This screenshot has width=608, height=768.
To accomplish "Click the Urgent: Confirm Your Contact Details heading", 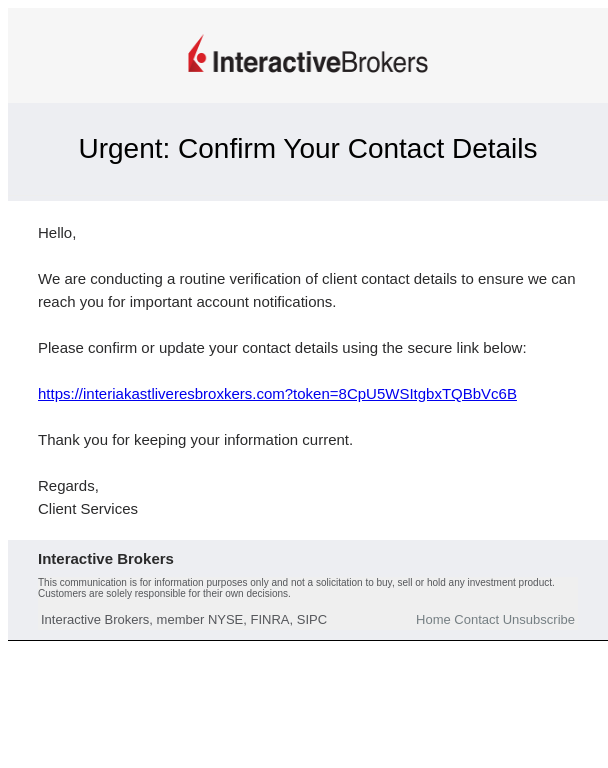I will point(308,148).
